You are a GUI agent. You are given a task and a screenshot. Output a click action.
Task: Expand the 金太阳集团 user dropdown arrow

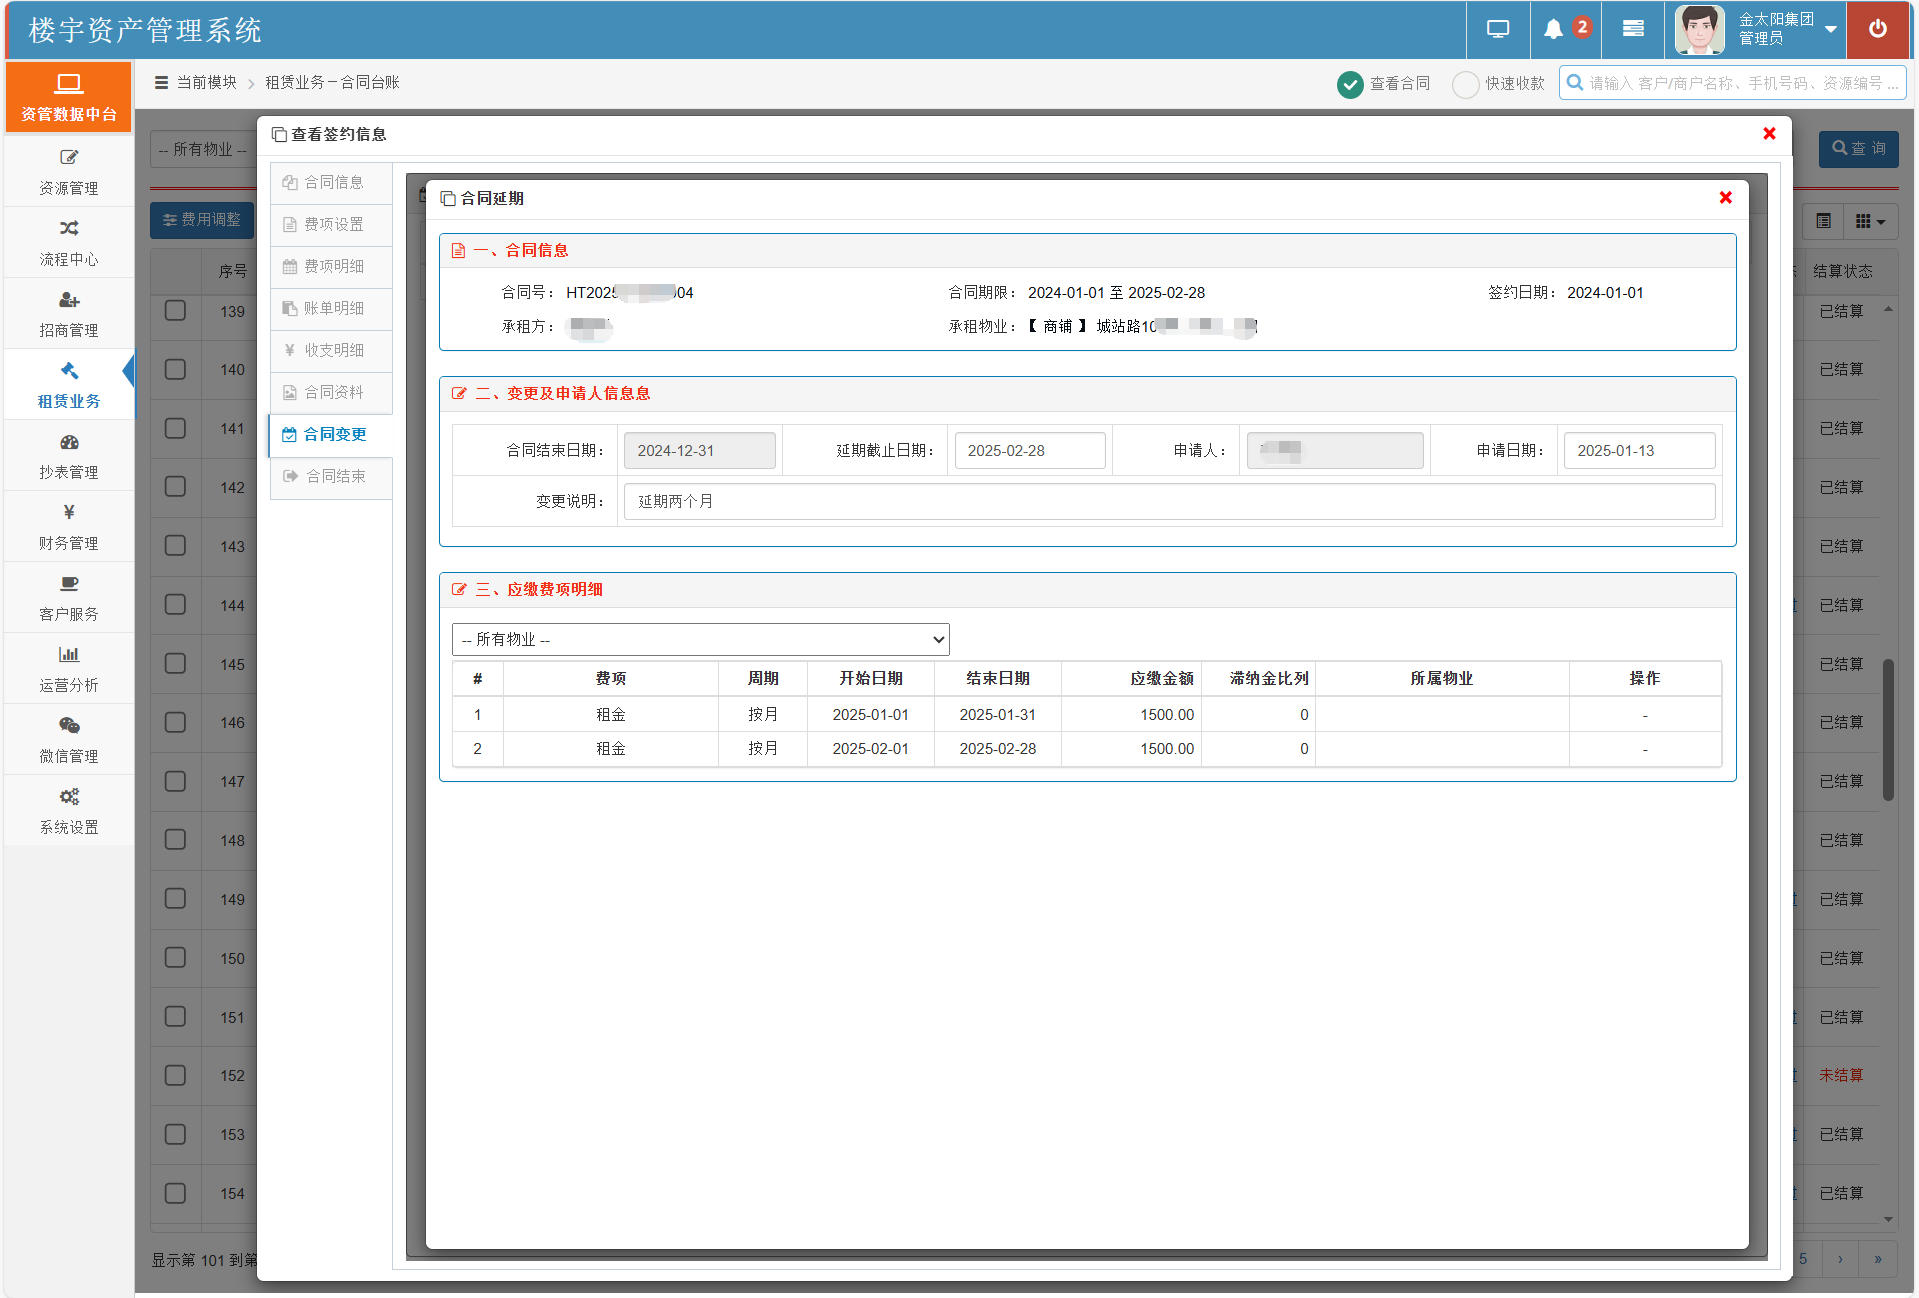(1831, 29)
